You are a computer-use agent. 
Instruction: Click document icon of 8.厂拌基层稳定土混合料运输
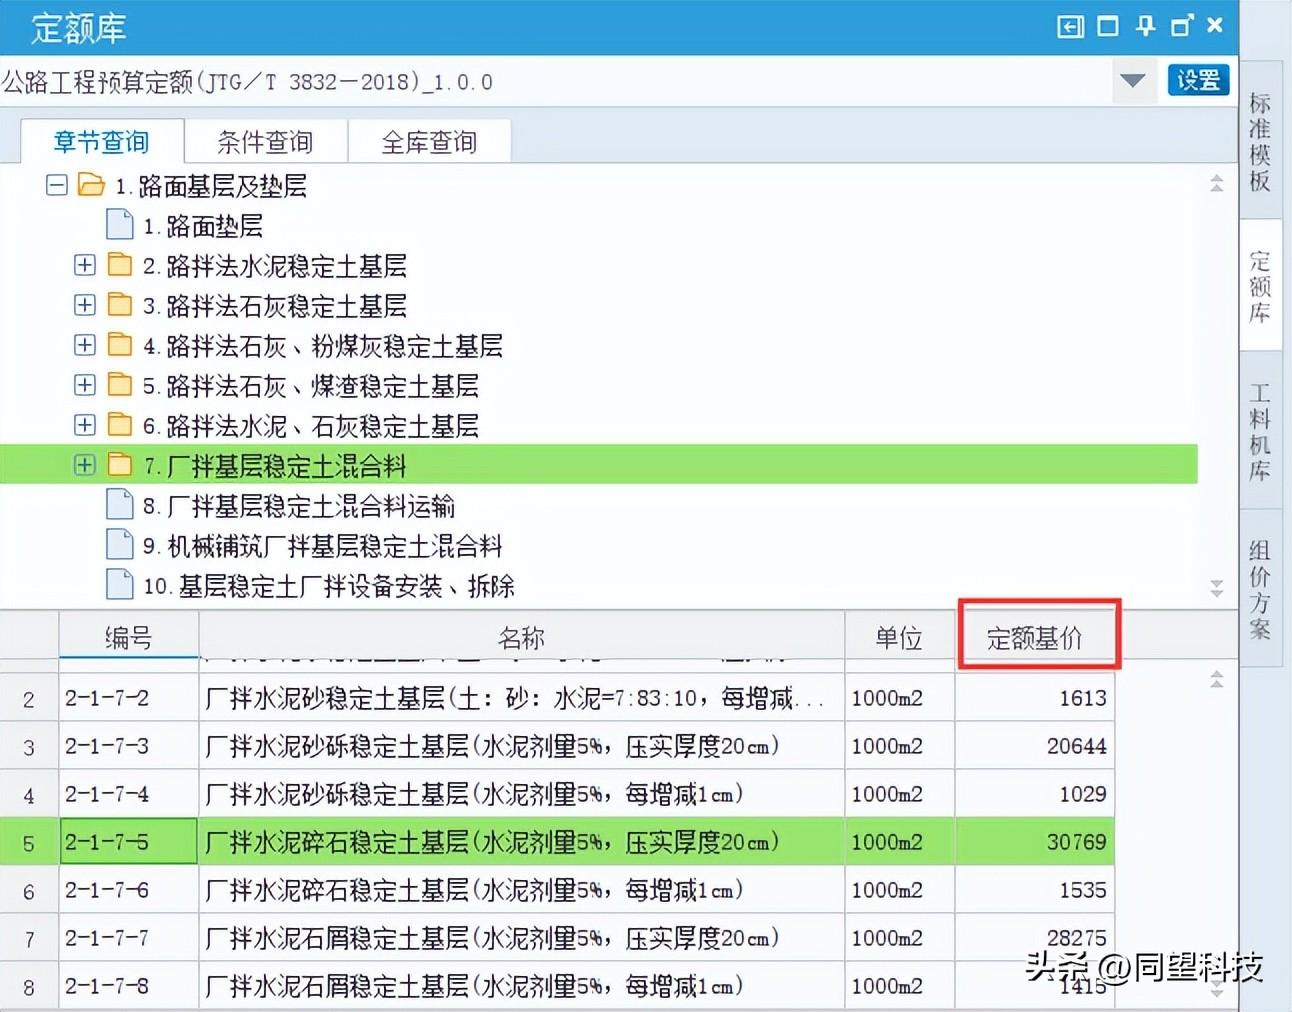point(119,504)
